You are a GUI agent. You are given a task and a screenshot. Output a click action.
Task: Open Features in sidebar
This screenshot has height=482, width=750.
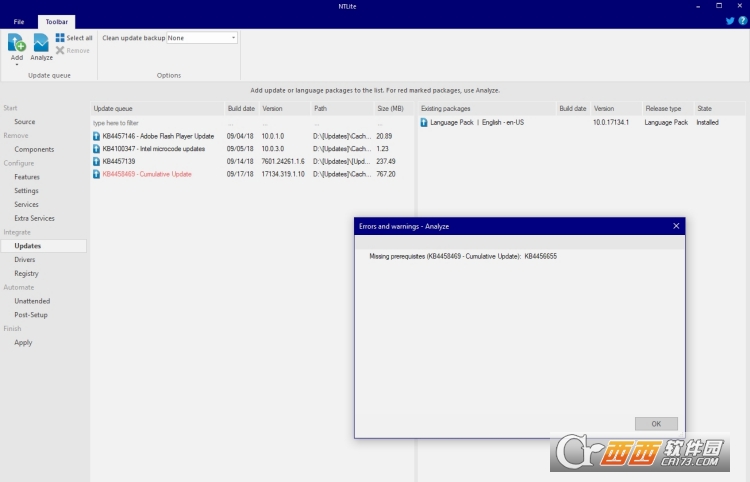tap(27, 177)
